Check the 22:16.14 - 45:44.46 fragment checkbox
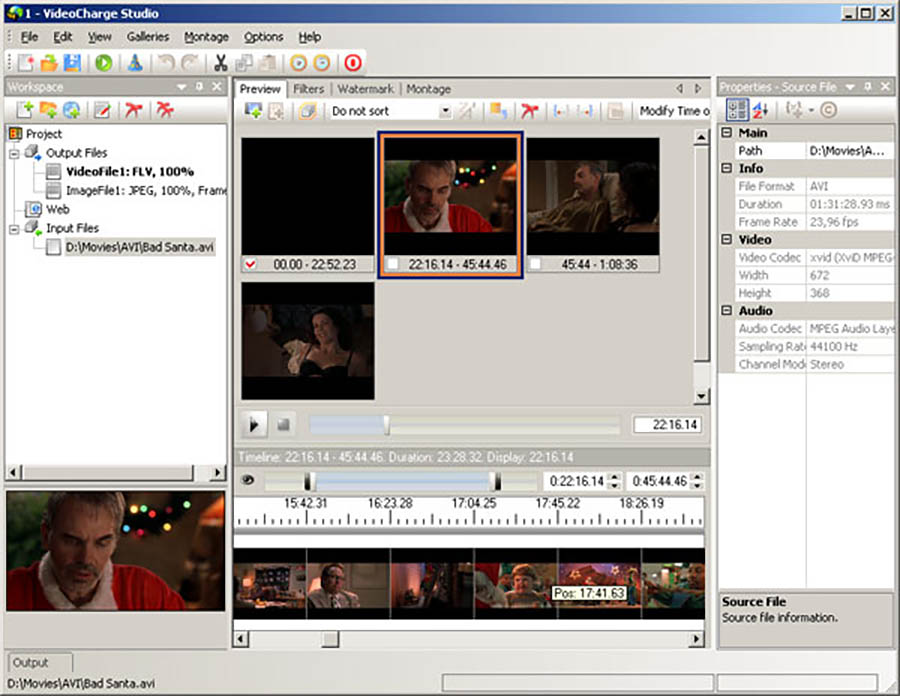900x696 pixels. (x=393, y=264)
